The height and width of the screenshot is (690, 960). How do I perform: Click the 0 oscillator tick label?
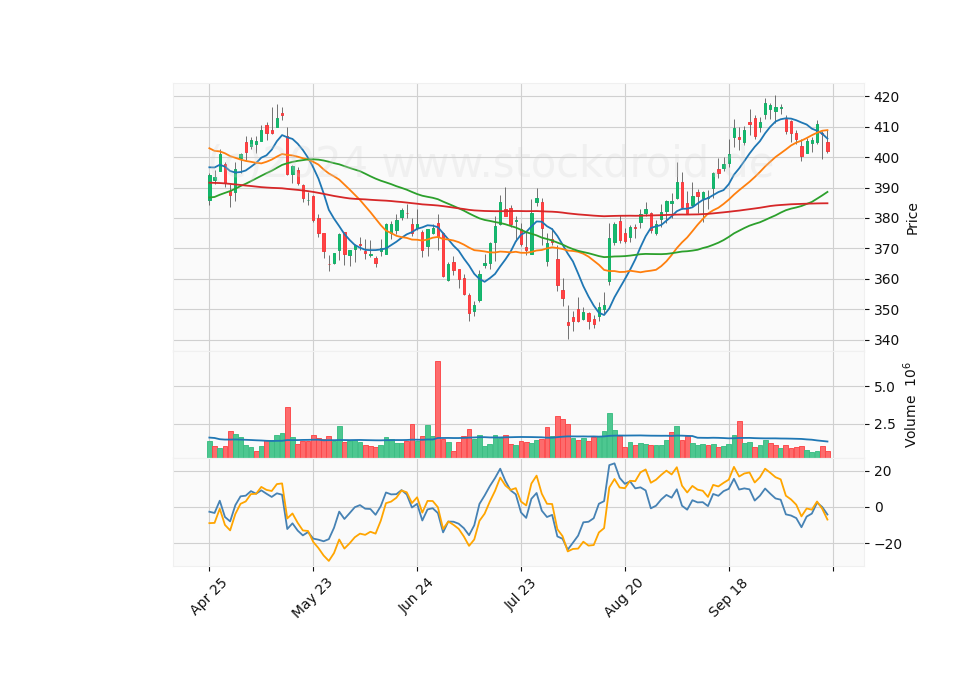pos(879,508)
